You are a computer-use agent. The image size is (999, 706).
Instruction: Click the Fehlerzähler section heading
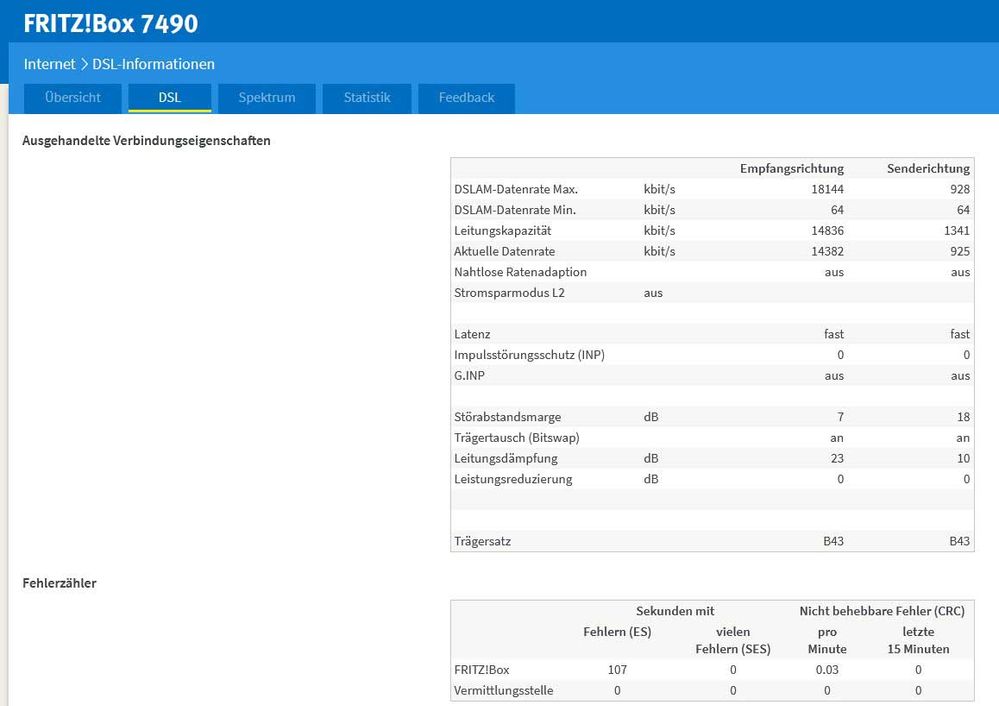(x=59, y=583)
